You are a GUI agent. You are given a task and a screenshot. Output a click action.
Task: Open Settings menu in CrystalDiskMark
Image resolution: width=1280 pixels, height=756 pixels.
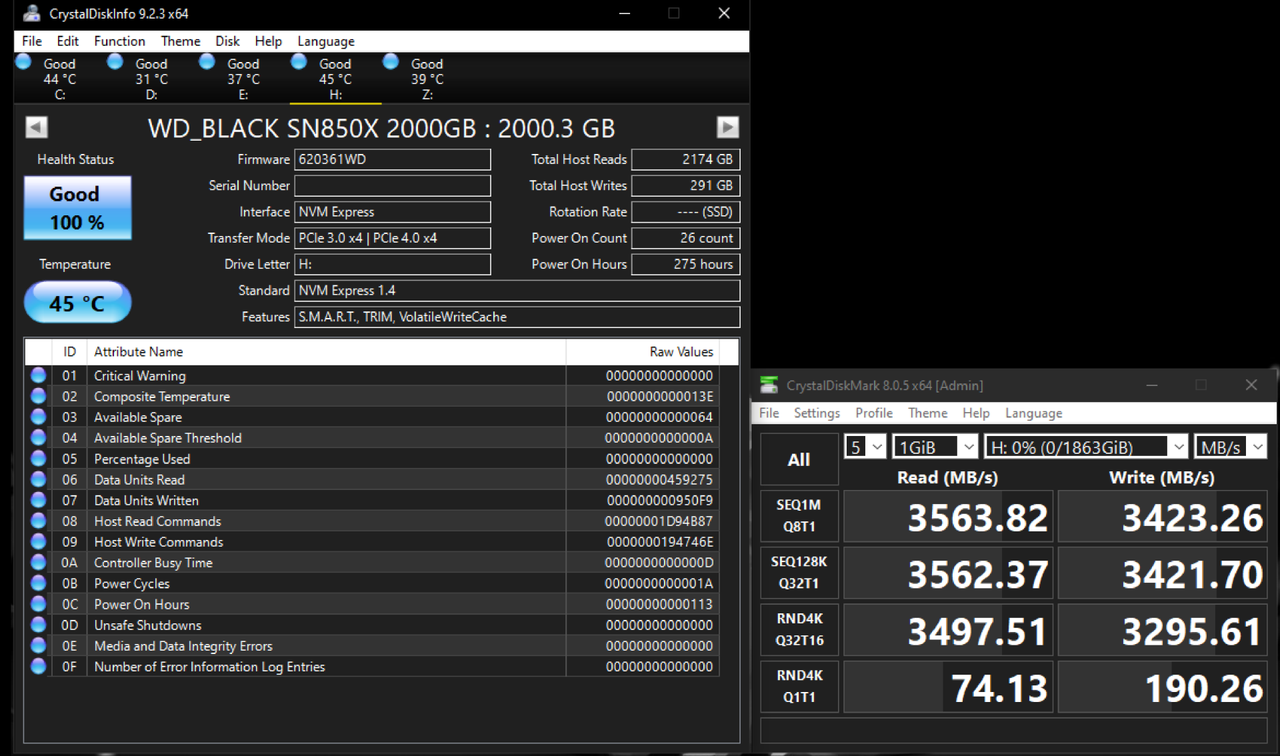[x=817, y=413]
